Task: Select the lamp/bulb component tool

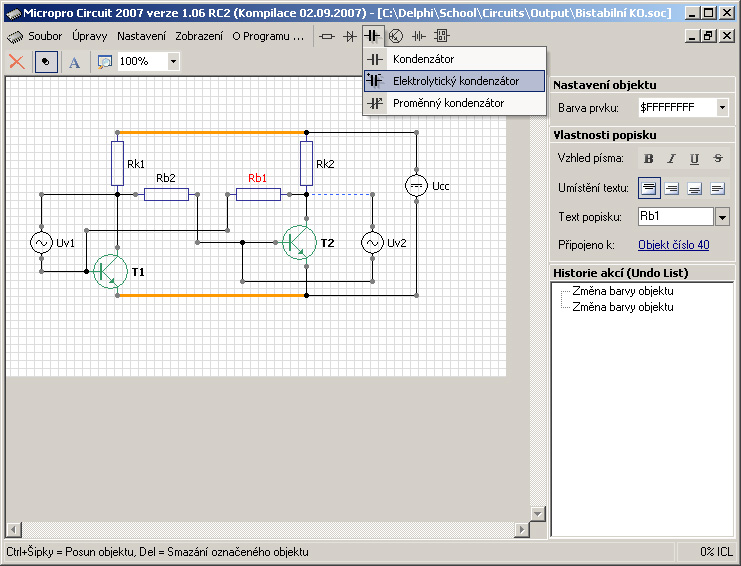Action: [396, 36]
